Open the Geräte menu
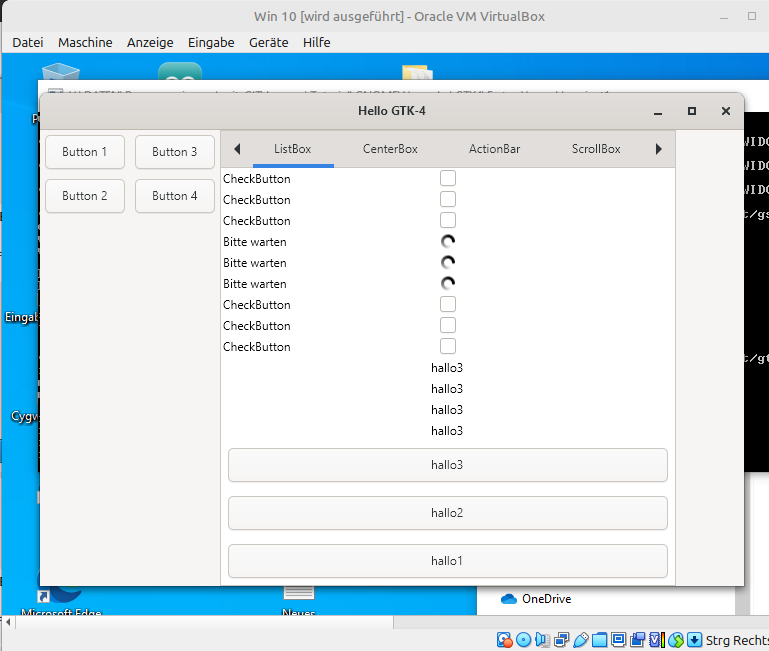 [268, 42]
